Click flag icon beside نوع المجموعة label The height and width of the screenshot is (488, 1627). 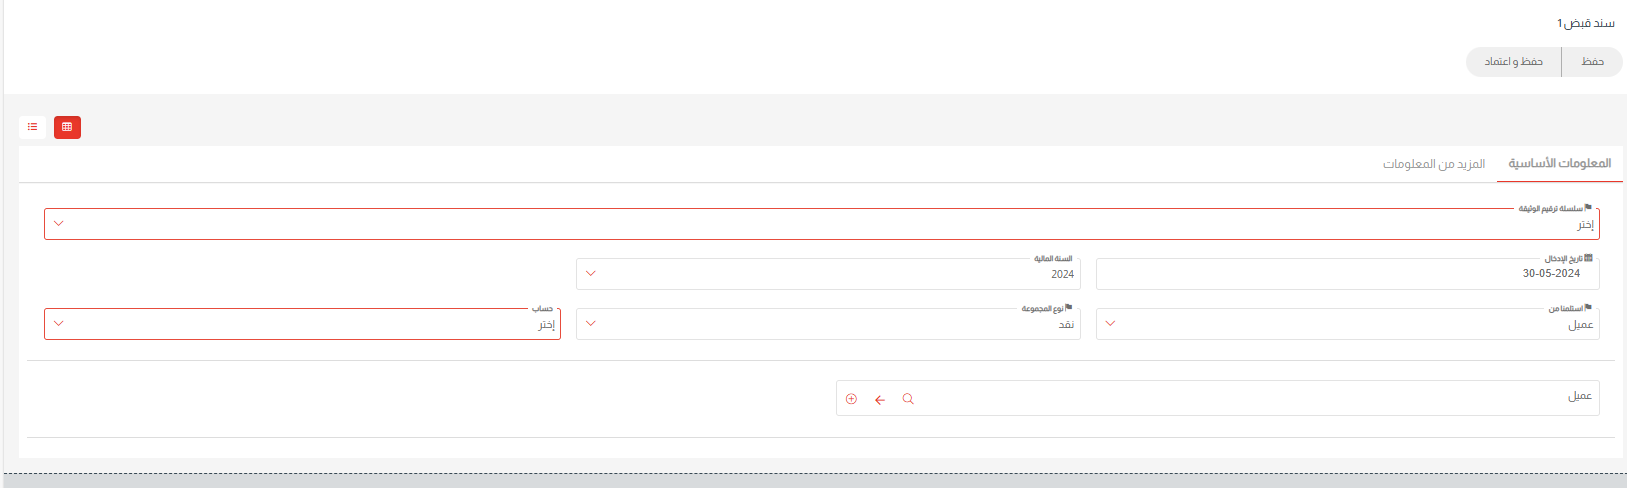tap(1068, 308)
